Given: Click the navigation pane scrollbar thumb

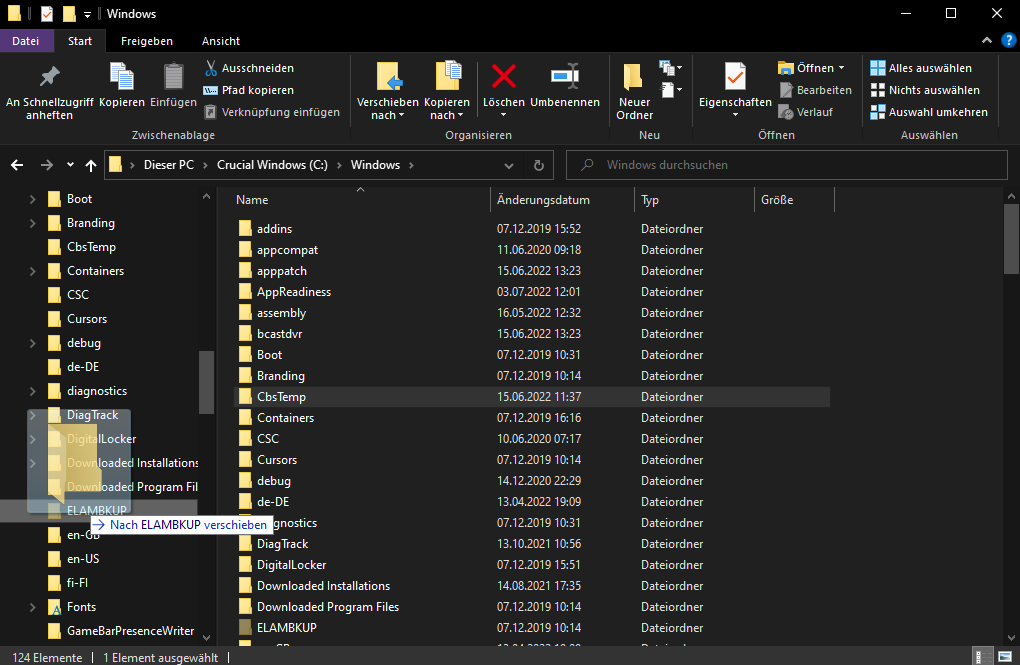Looking at the screenshot, I should [206, 383].
